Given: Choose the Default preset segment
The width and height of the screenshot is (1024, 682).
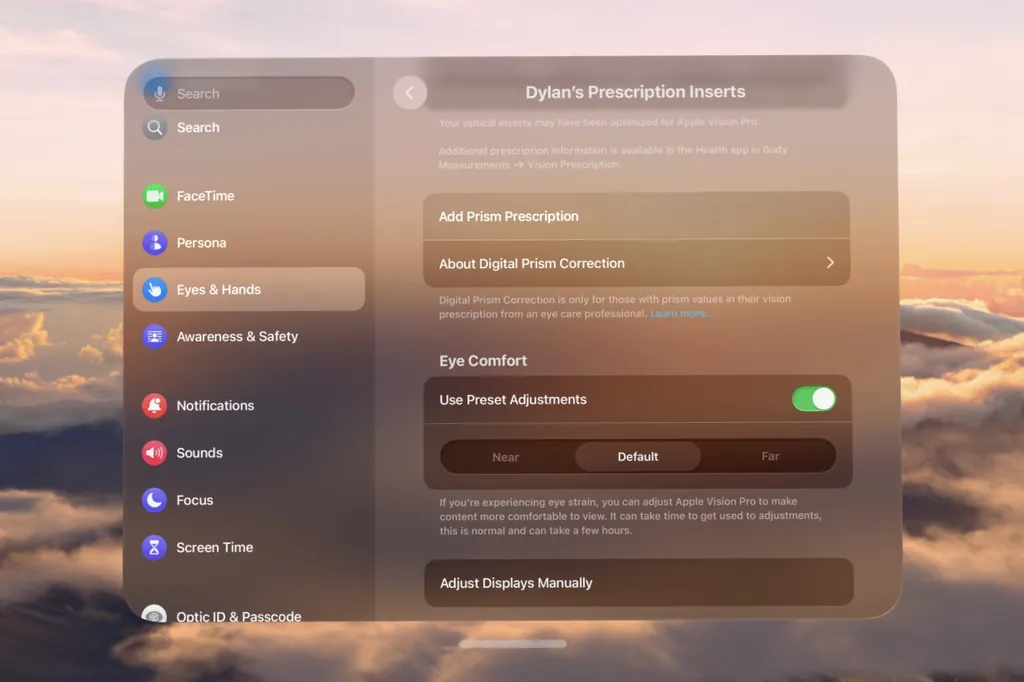Looking at the screenshot, I should [x=638, y=457].
